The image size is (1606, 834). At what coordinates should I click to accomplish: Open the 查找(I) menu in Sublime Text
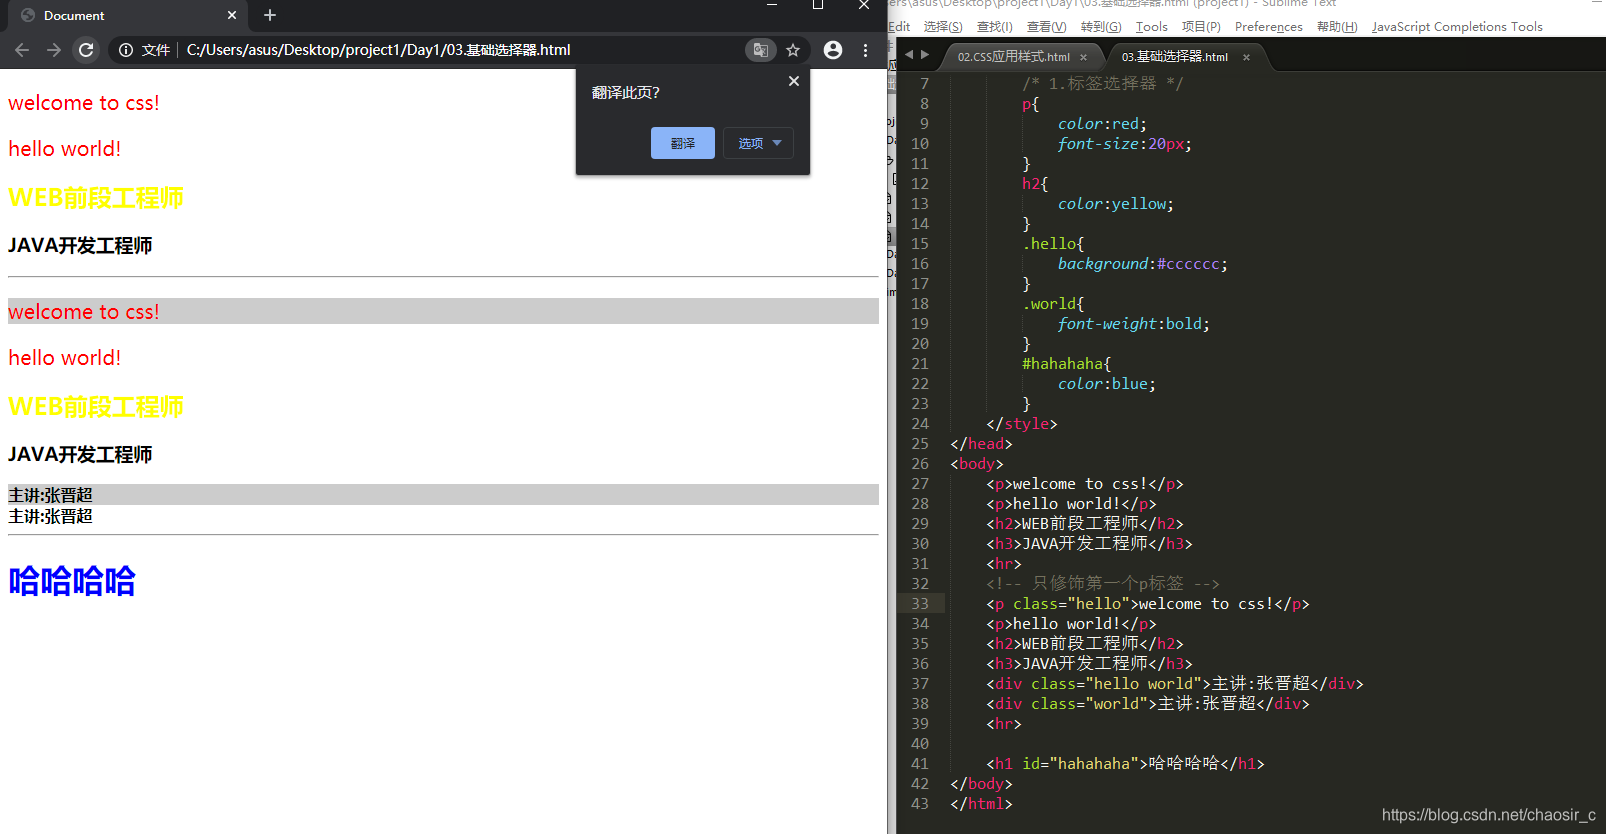[x=995, y=27]
